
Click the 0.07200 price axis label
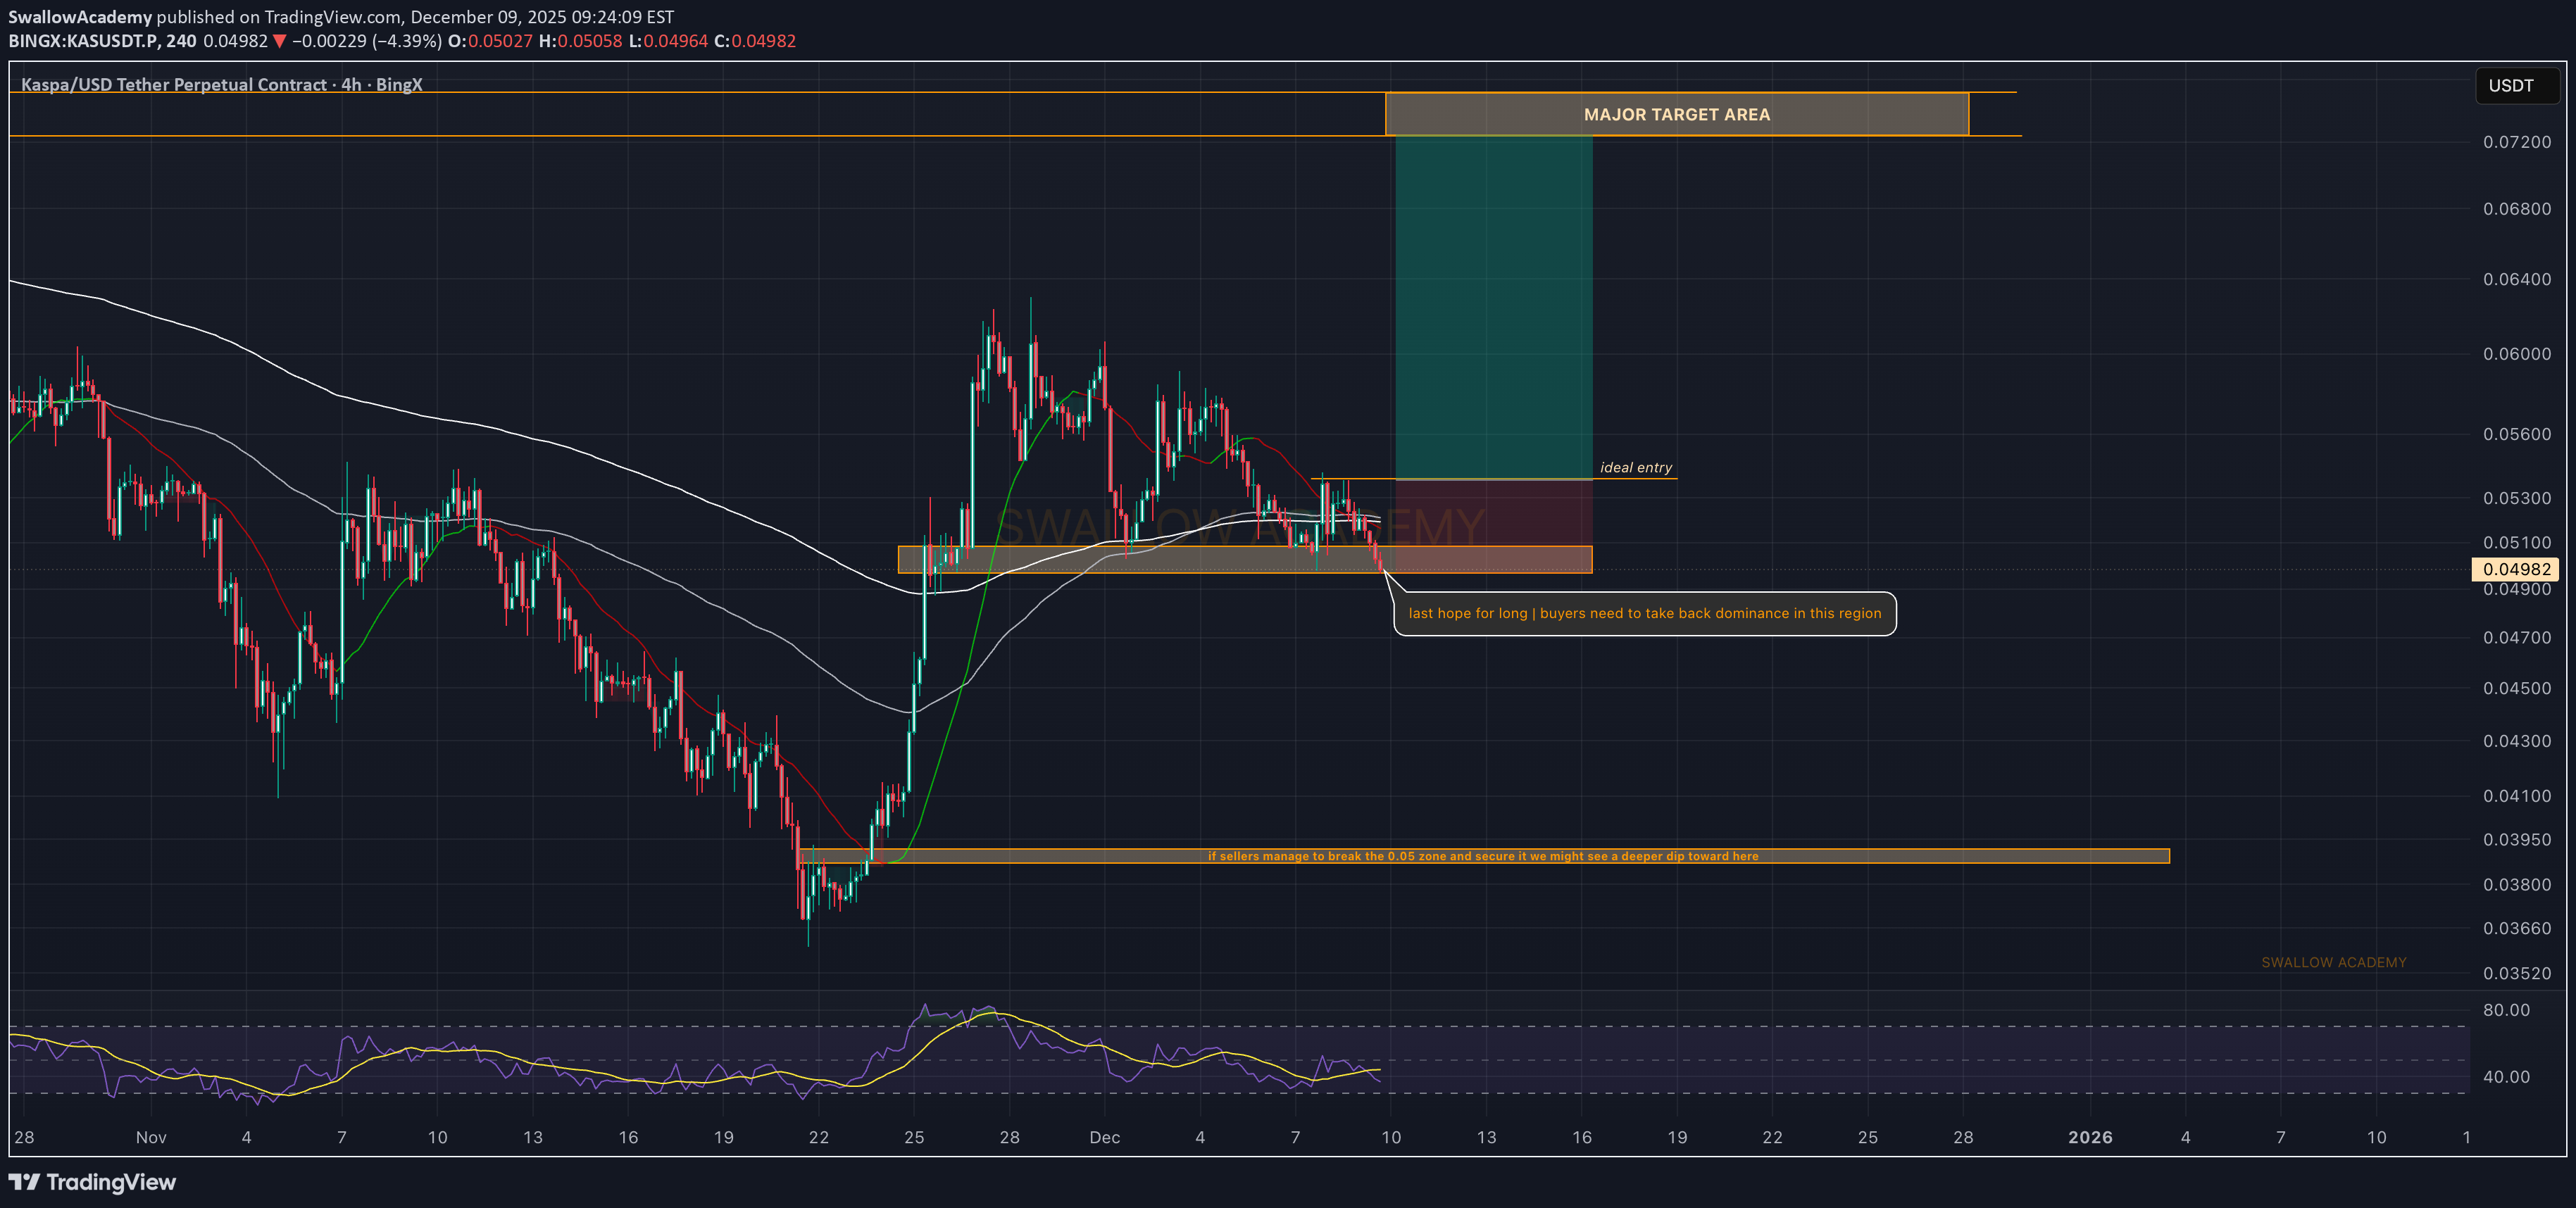pyautogui.click(x=2516, y=142)
